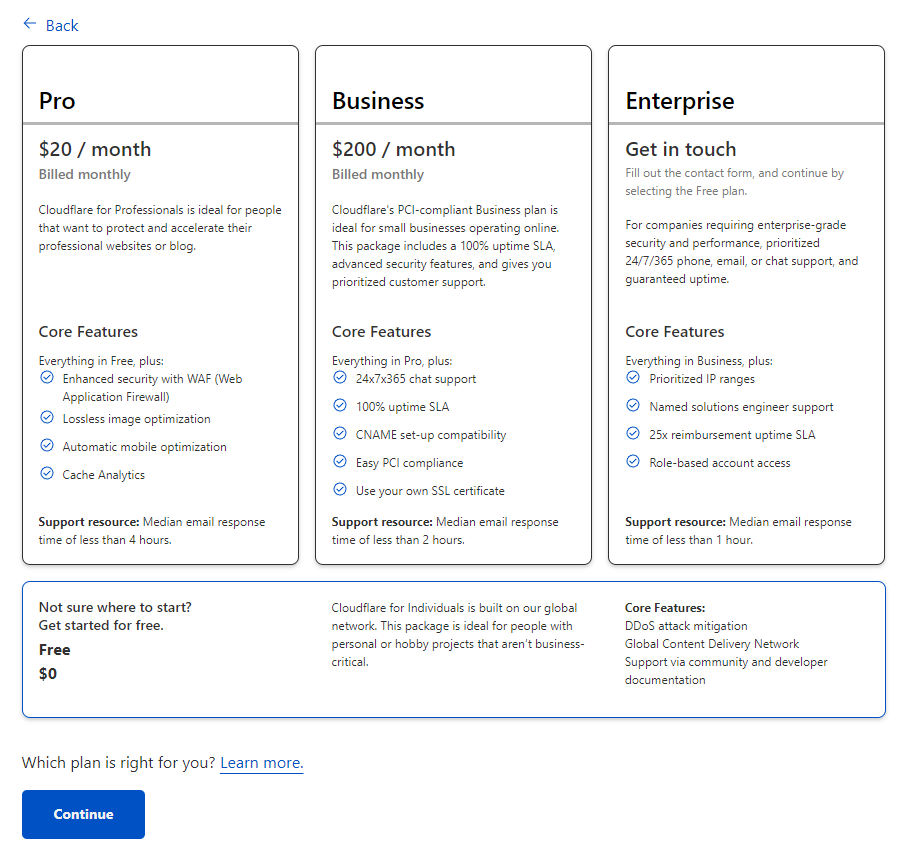Click Prioritized IP ranges text

coord(702,378)
